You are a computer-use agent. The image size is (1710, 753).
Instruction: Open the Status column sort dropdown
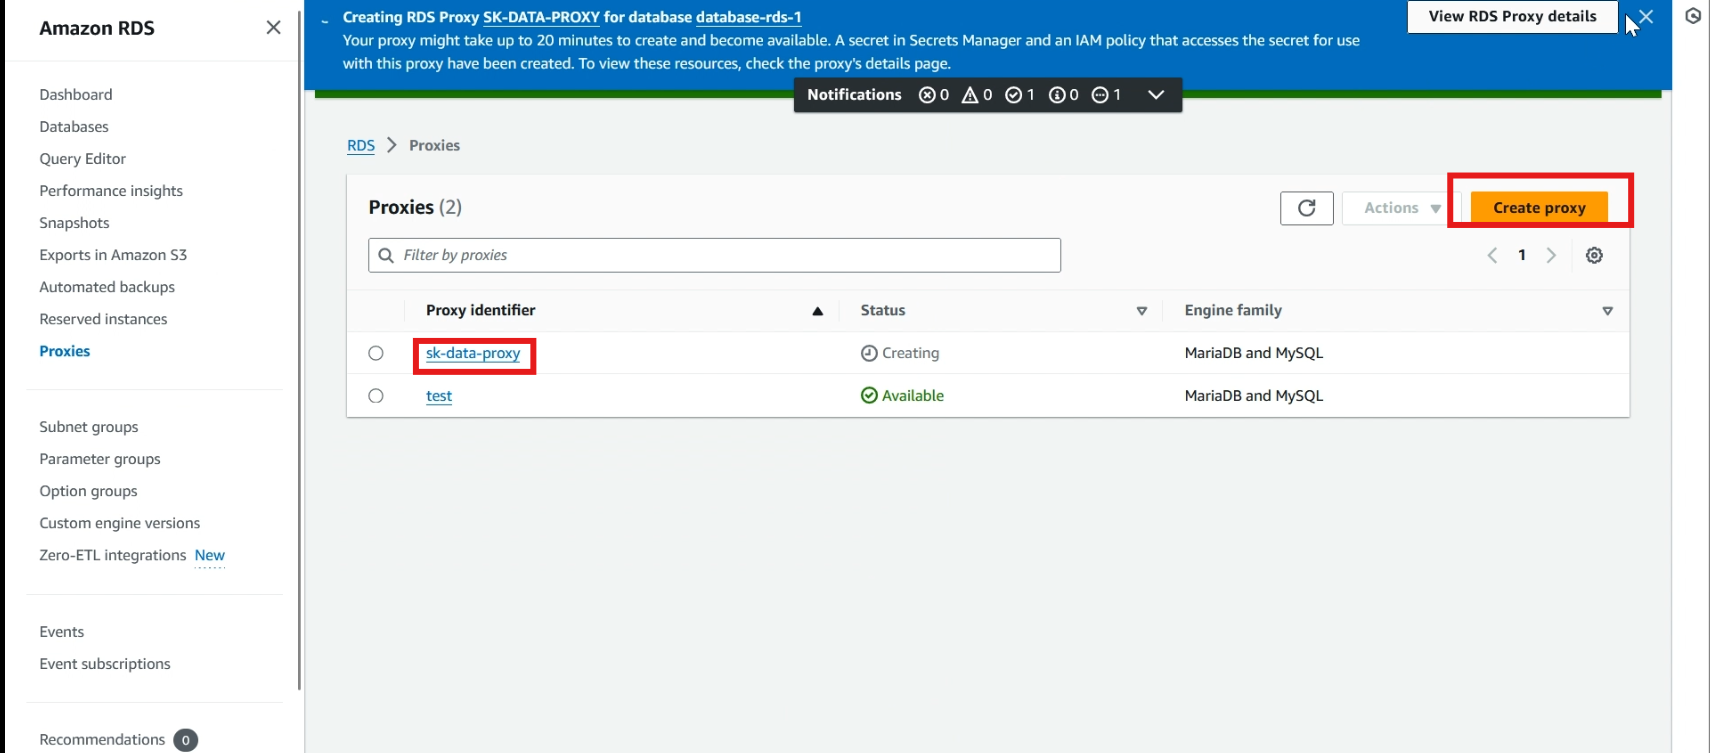click(x=1141, y=311)
